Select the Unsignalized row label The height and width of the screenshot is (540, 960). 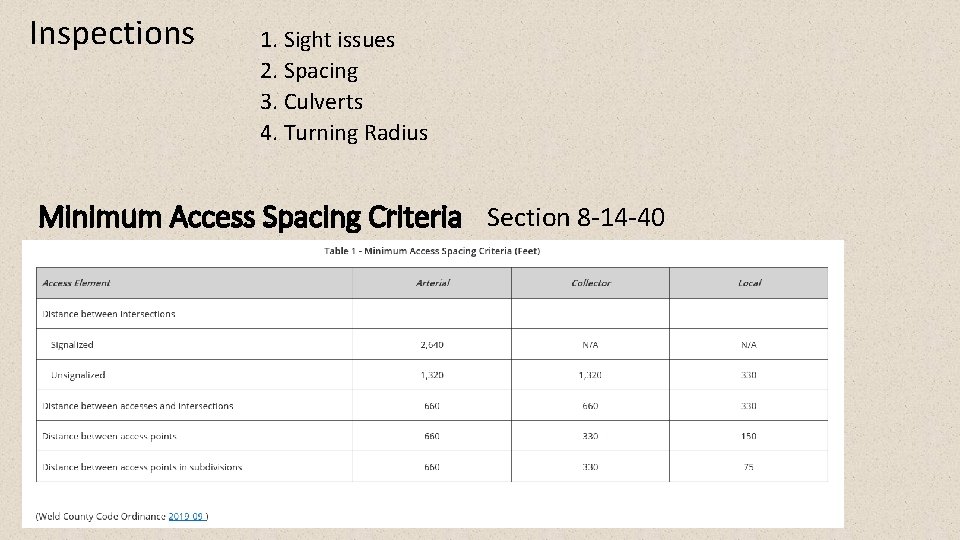(78, 375)
